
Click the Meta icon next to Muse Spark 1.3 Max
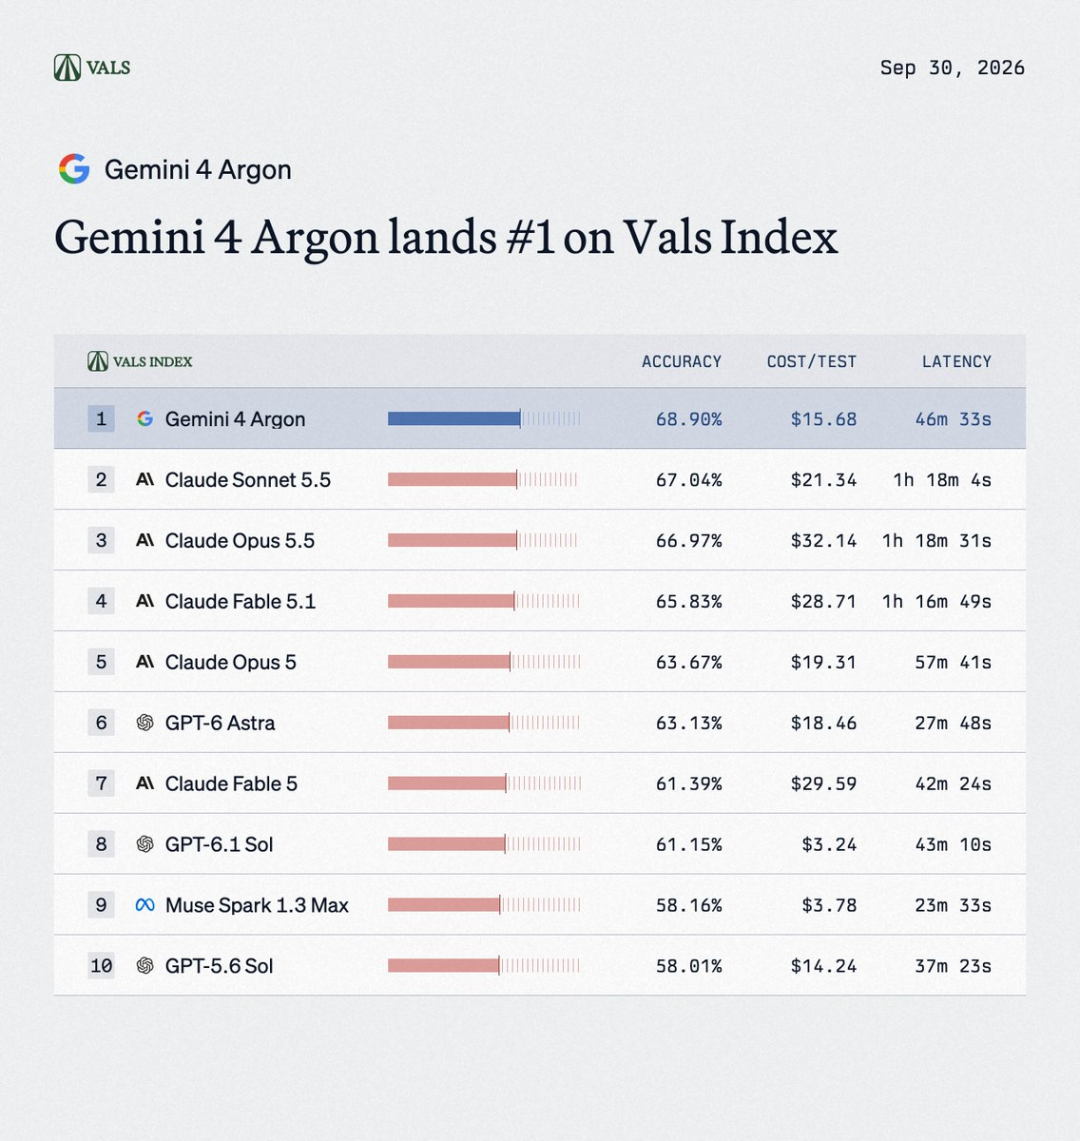coord(145,905)
